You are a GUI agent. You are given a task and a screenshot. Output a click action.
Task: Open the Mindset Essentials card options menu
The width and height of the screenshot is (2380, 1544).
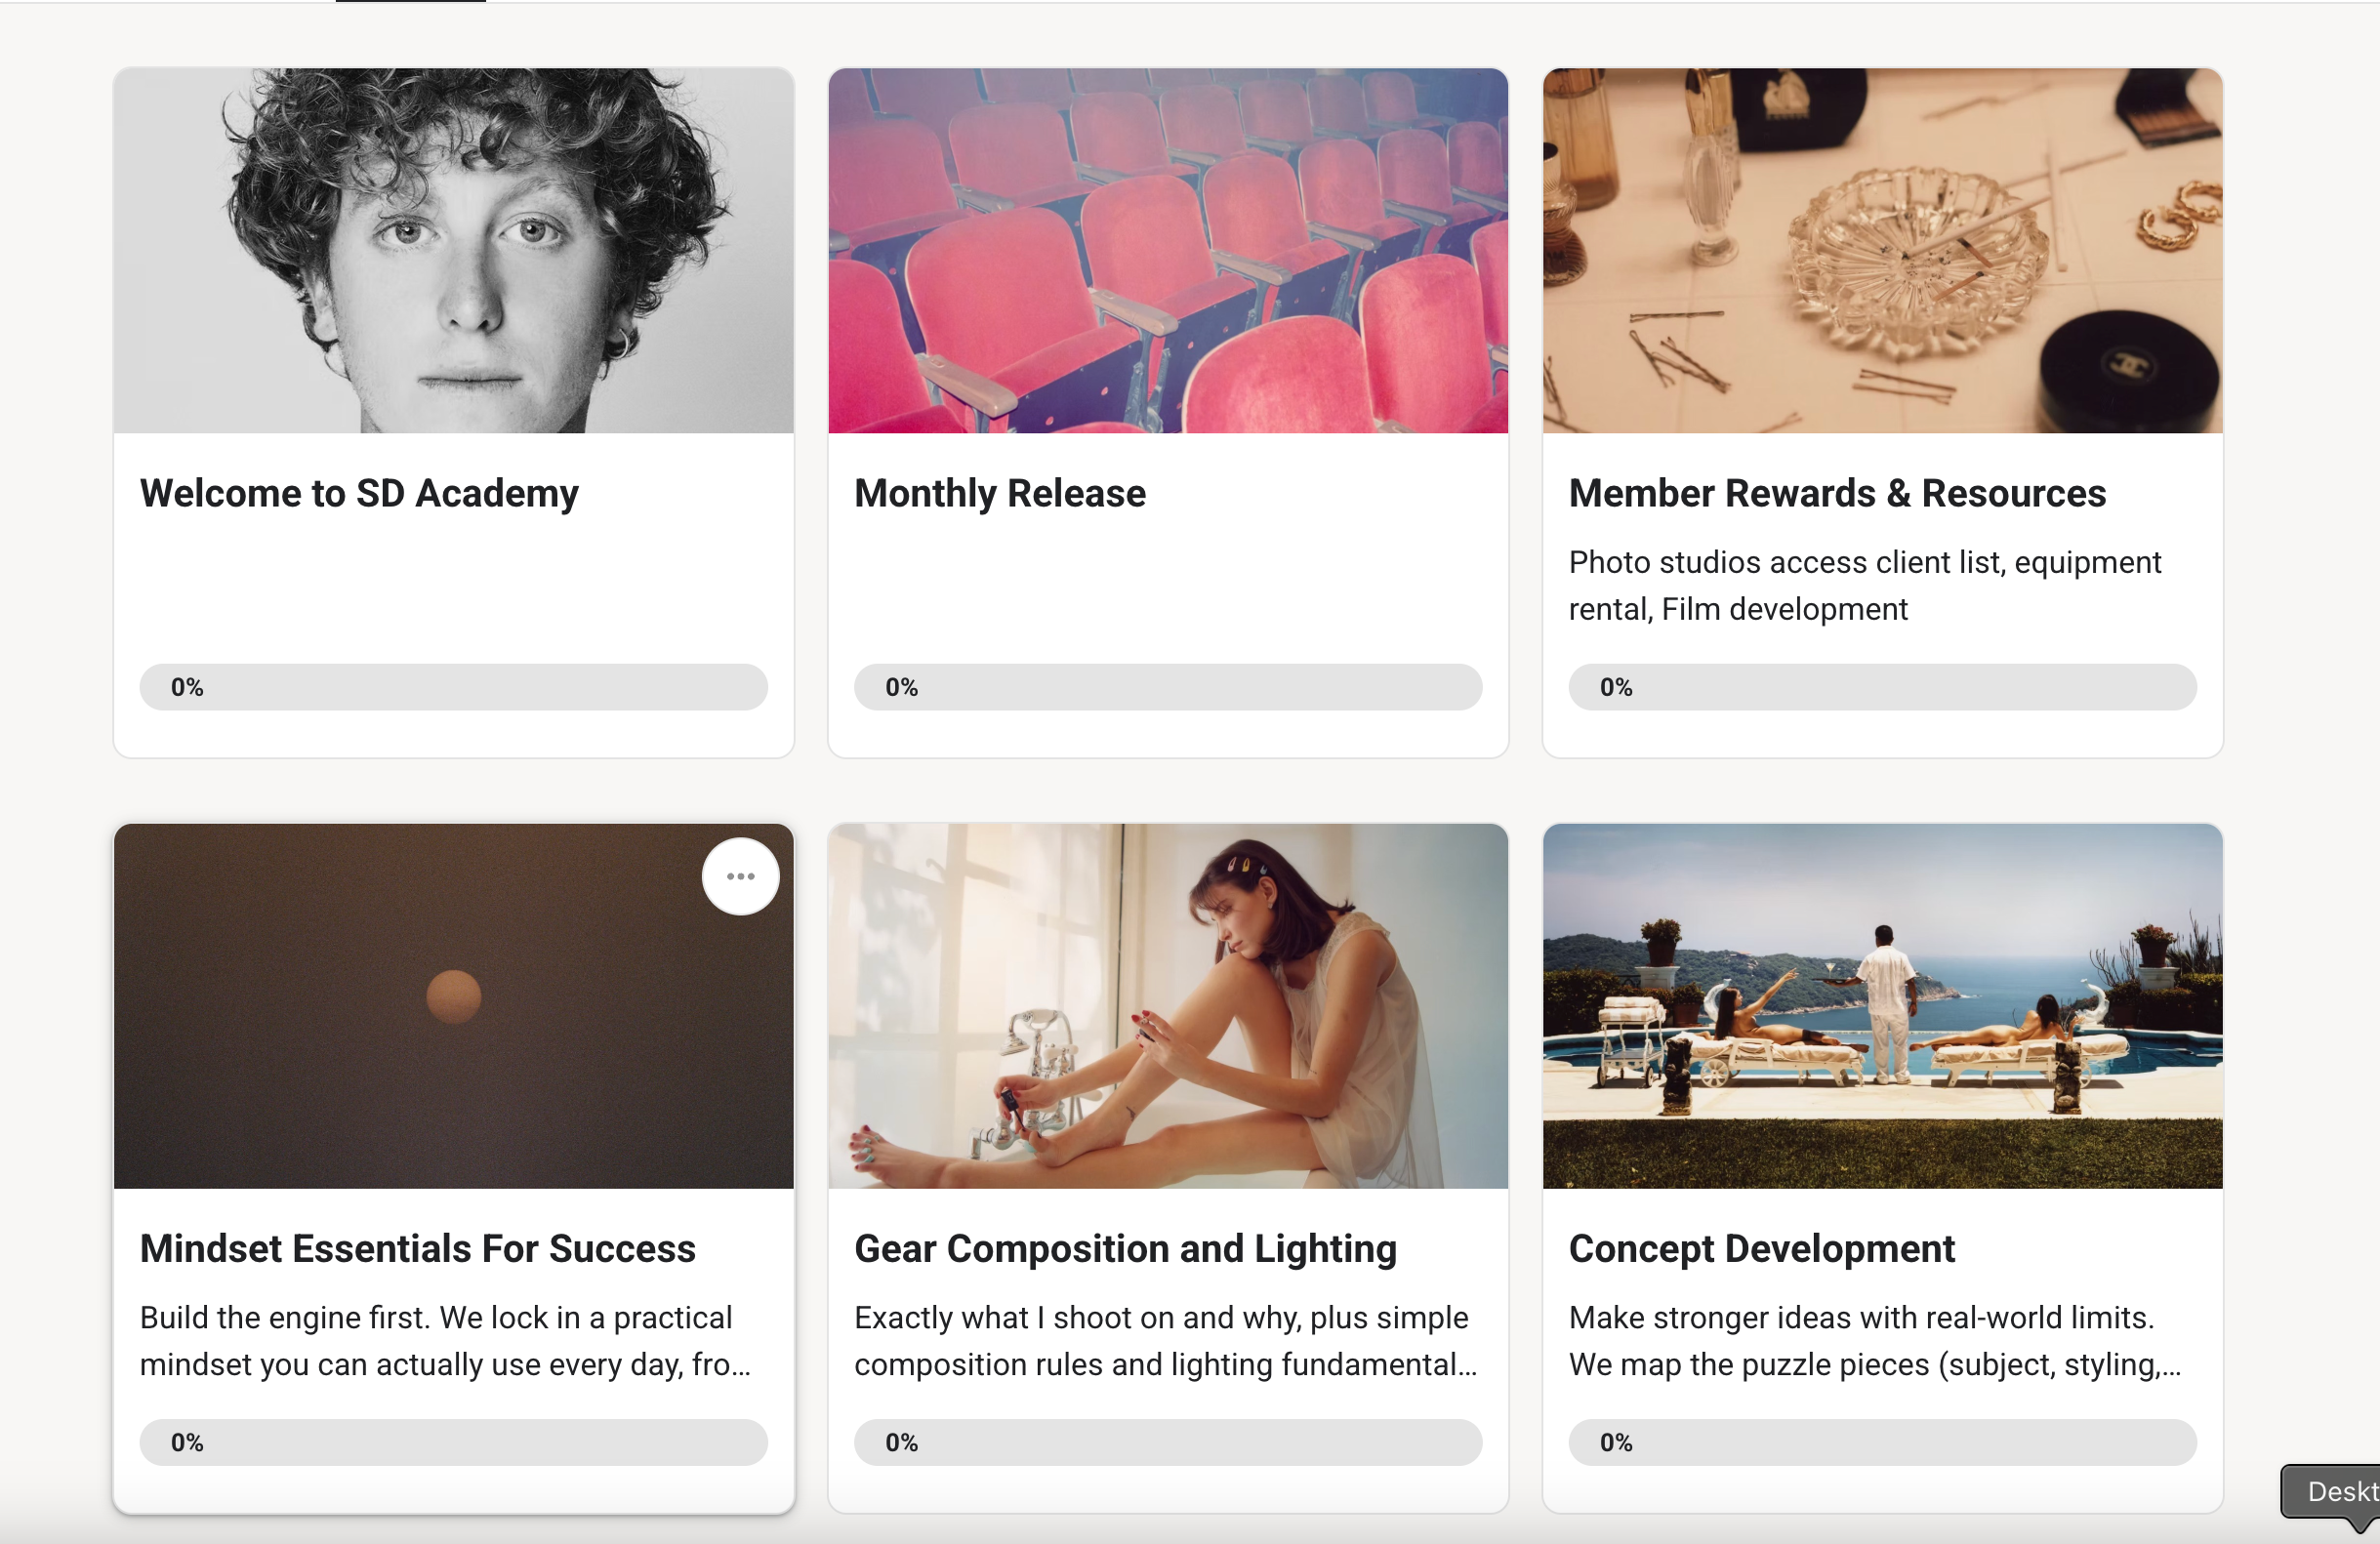(x=740, y=876)
